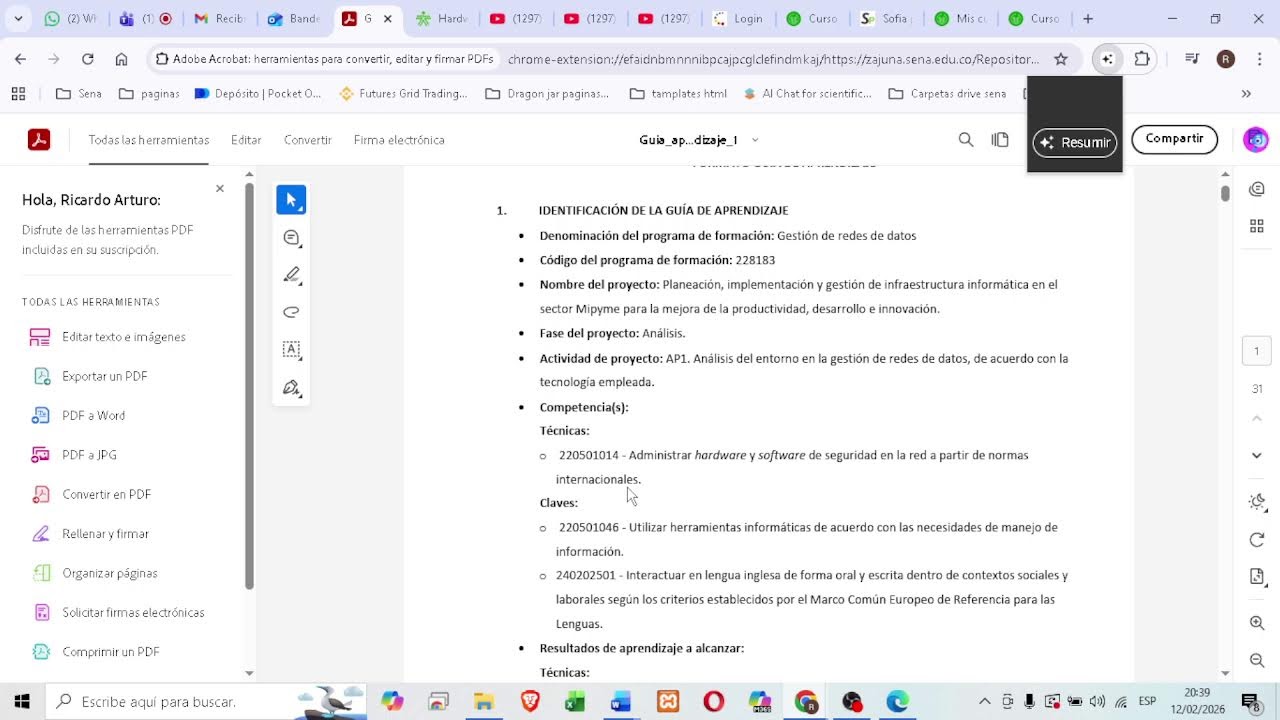The image size is (1280, 720).
Task: Close the active Acrobat browser tab
Action: pyautogui.click(x=387, y=18)
